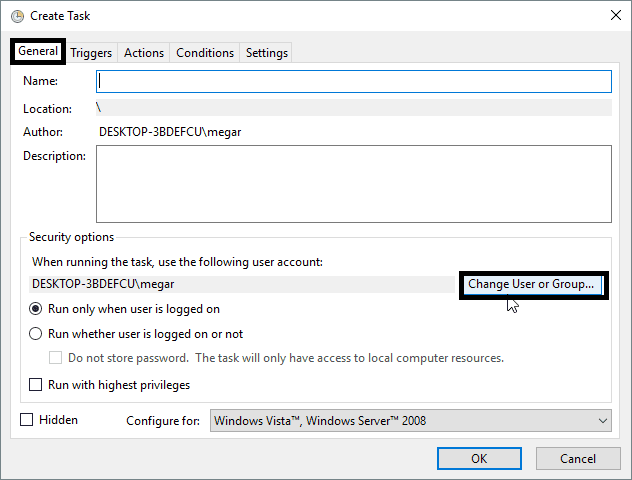Close the Create Task dialog window
Viewport: 632px width, 480px height.
[612, 16]
